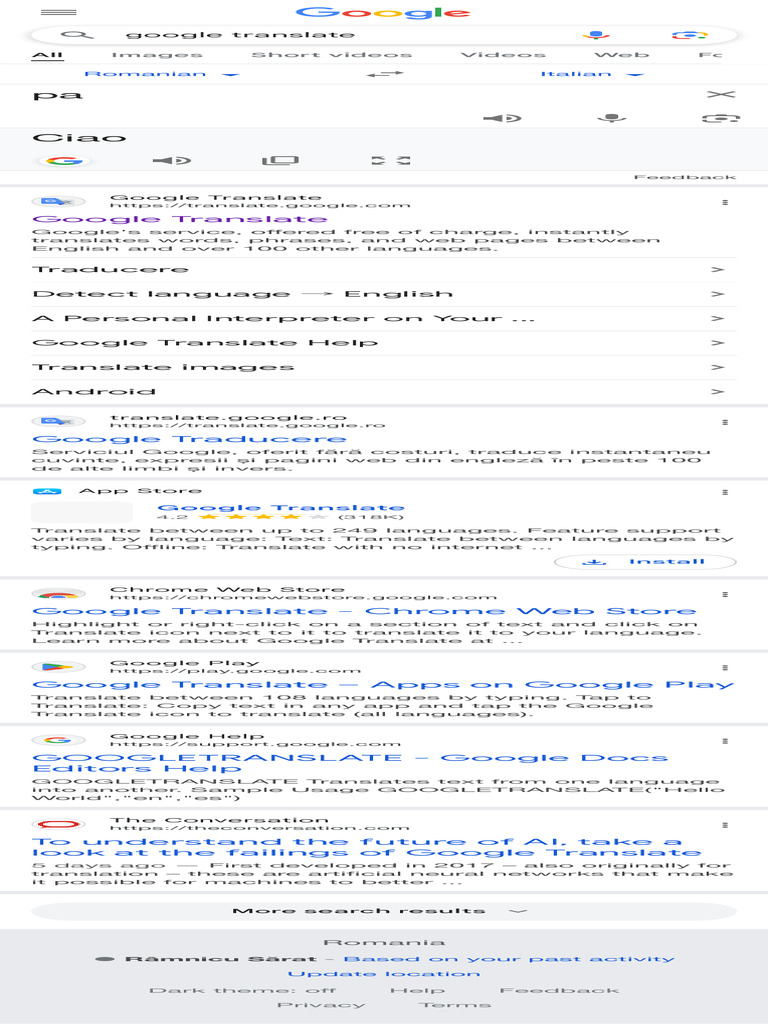Open Google Translate – Apps on Google Play
Image resolution: width=768 pixels, height=1024 pixels.
coord(383,685)
